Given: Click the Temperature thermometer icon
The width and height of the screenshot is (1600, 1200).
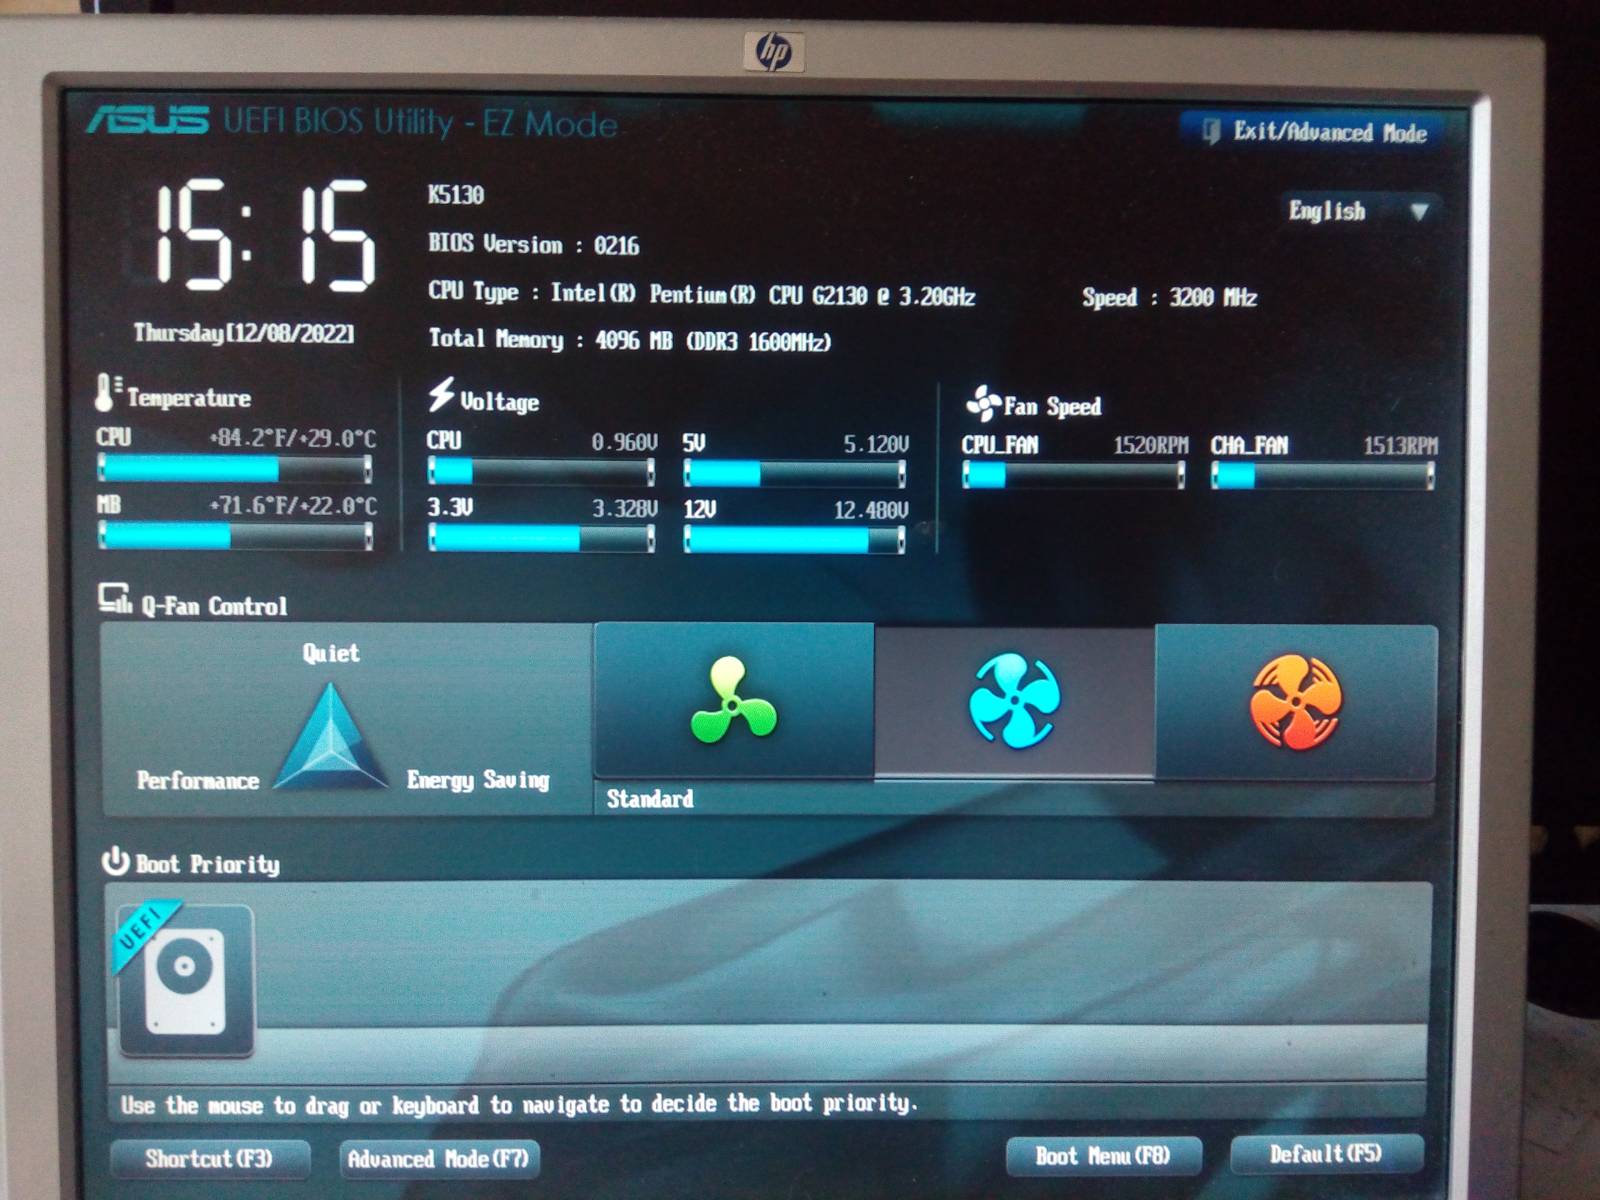Looking at the screenshot, I should [x=106, y=392].
